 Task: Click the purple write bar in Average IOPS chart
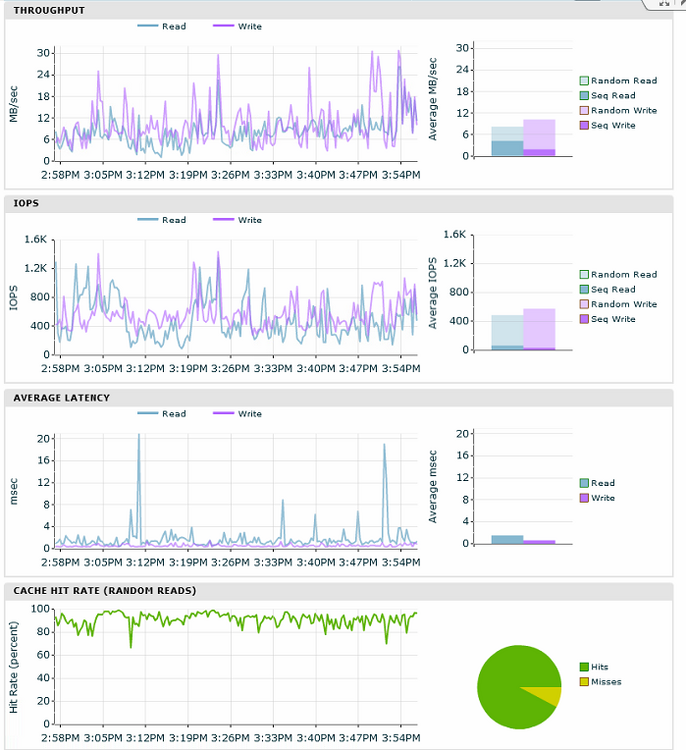click(539, 330)
